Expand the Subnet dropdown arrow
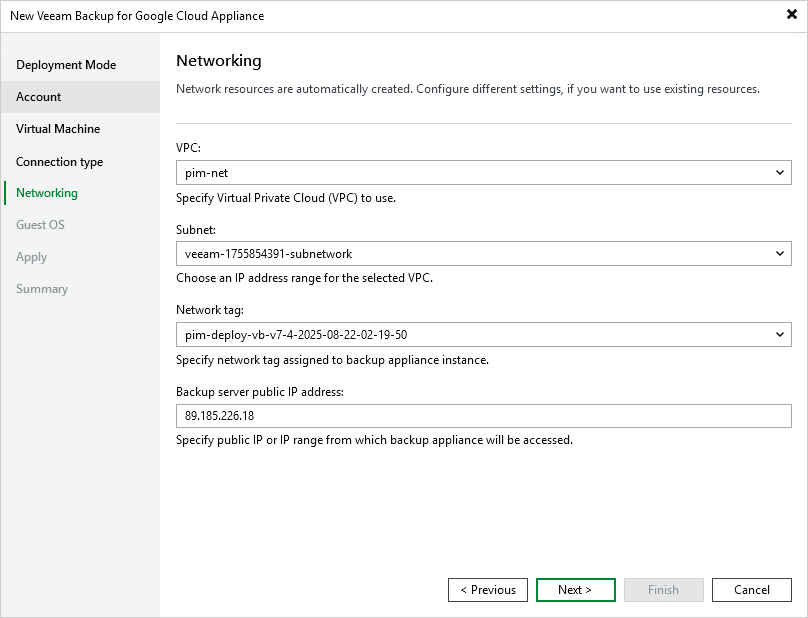 click(x=780, y=254)
